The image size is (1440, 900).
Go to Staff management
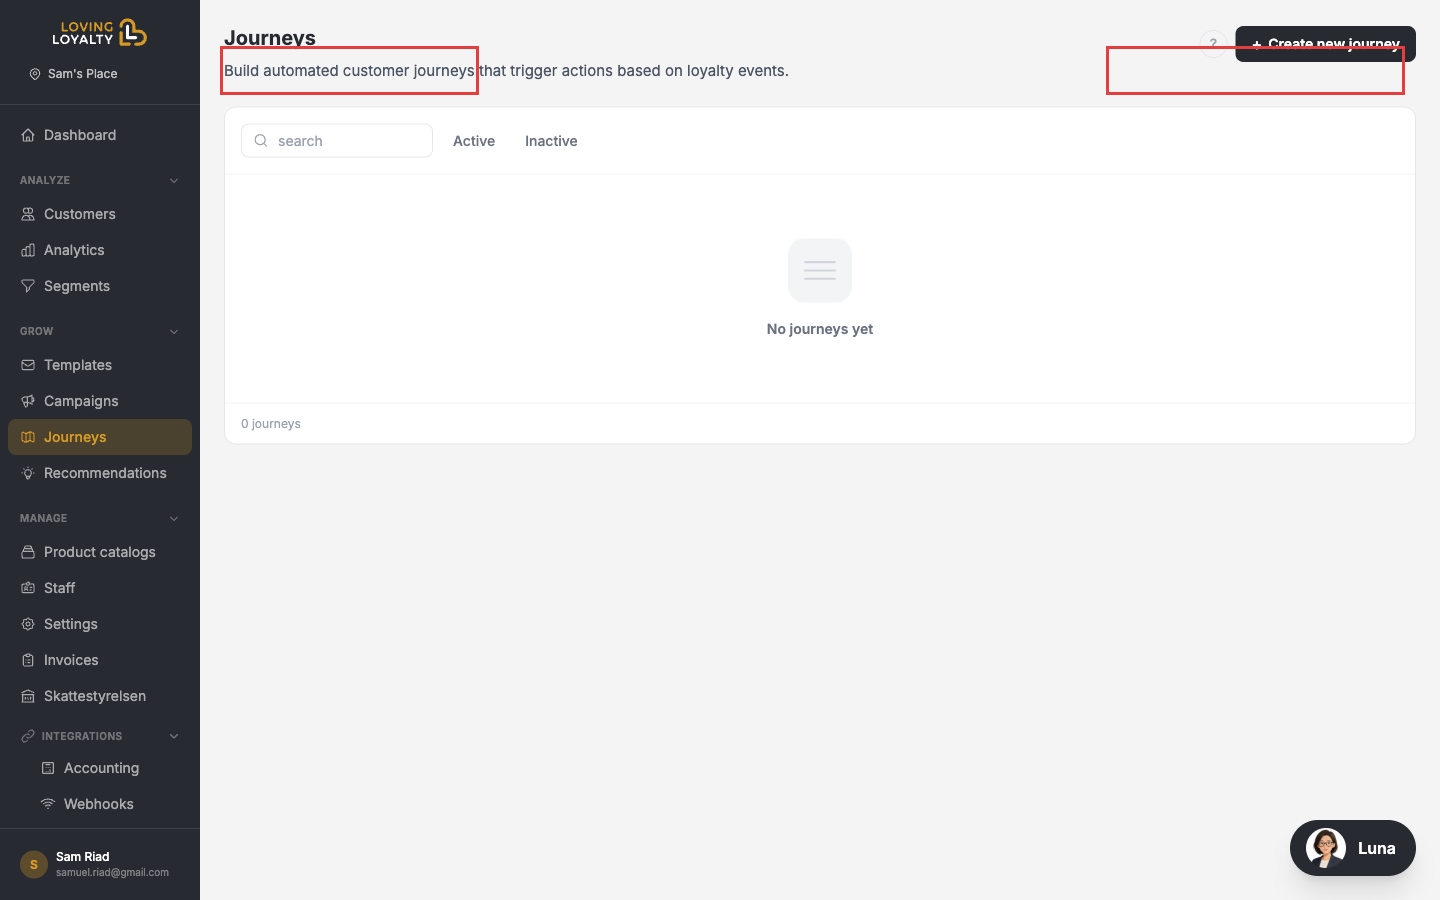click(100, 588)
